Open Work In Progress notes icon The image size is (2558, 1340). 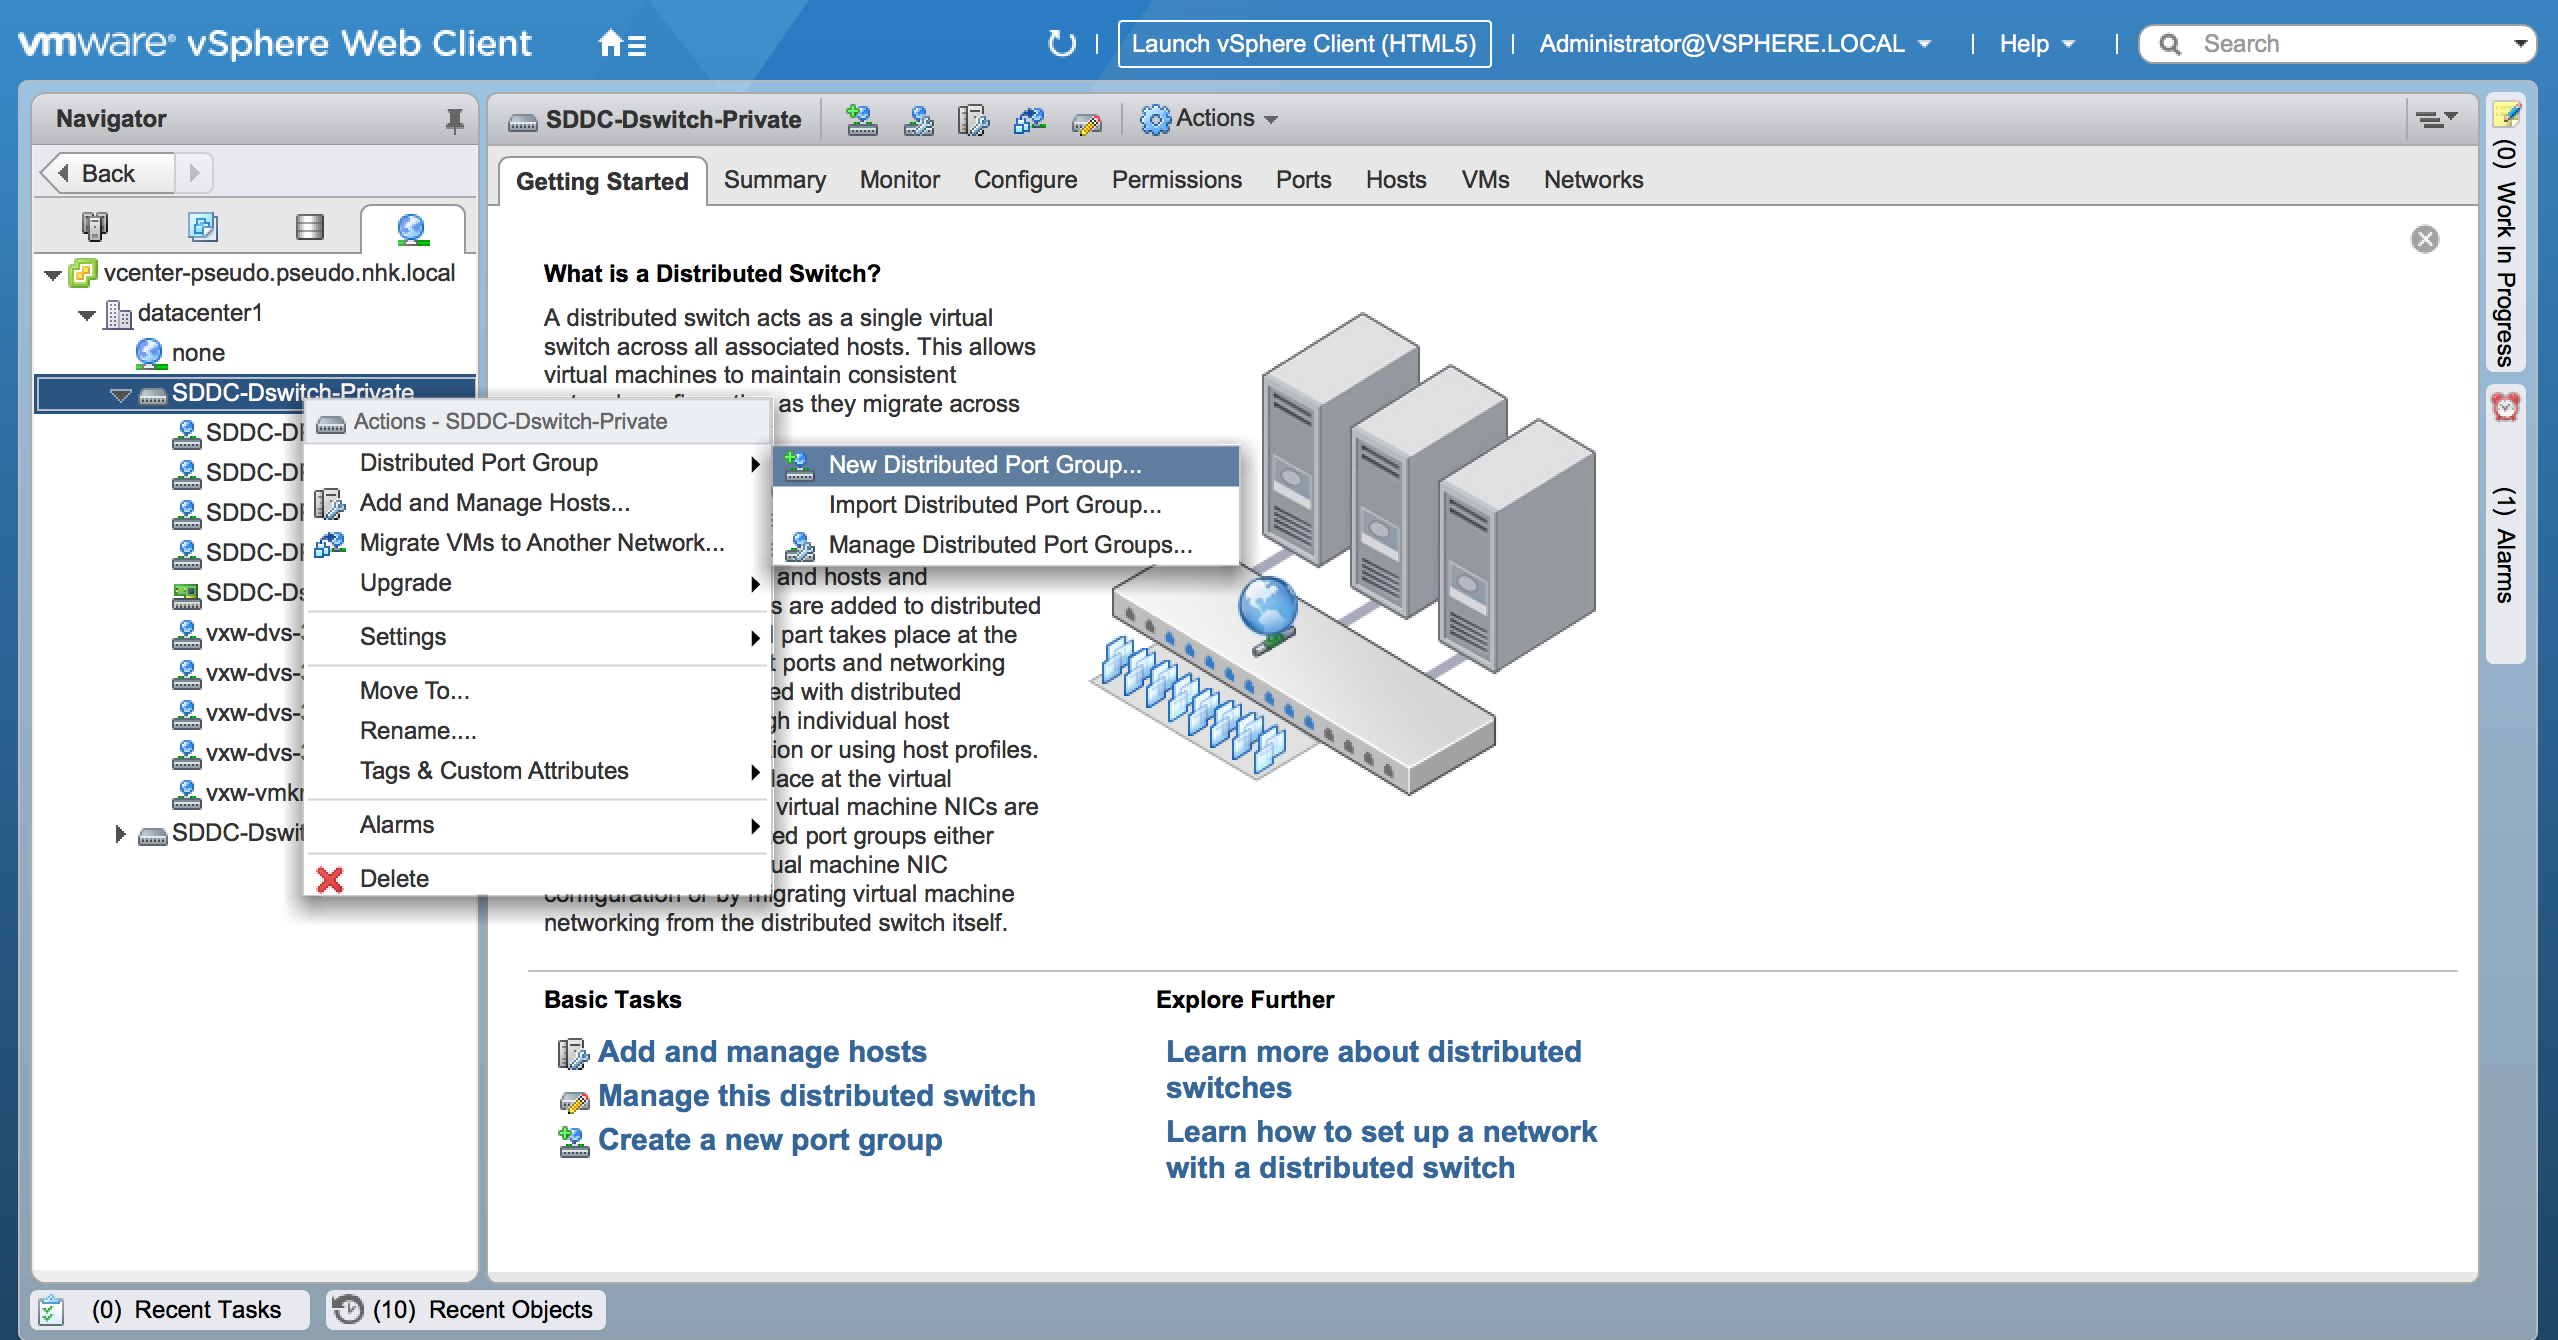[2506, 114]
